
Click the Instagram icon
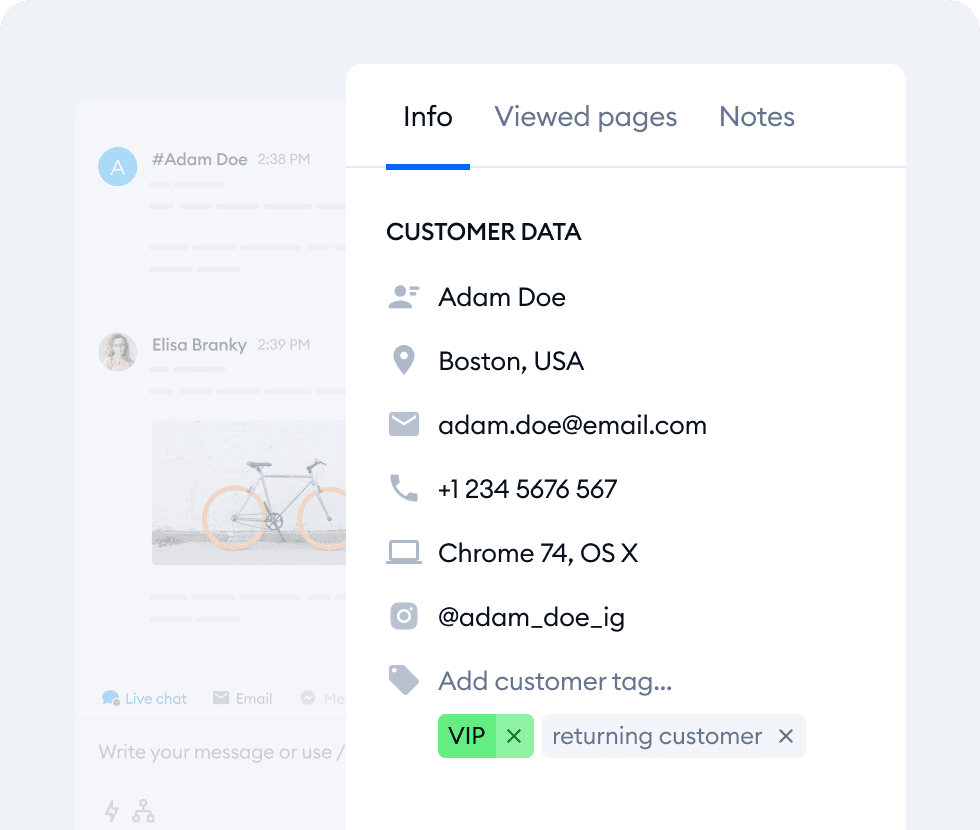404,616
